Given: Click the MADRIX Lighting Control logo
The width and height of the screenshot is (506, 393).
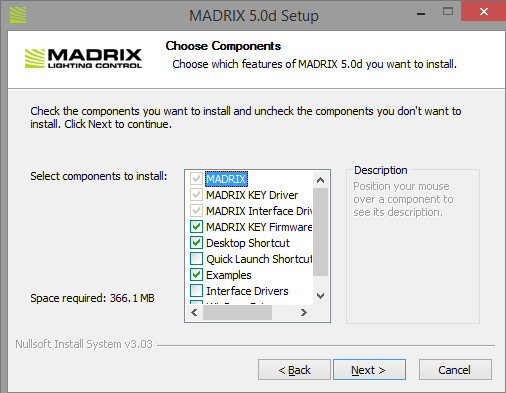Looking at the screenshot, I should pos(83,59).
